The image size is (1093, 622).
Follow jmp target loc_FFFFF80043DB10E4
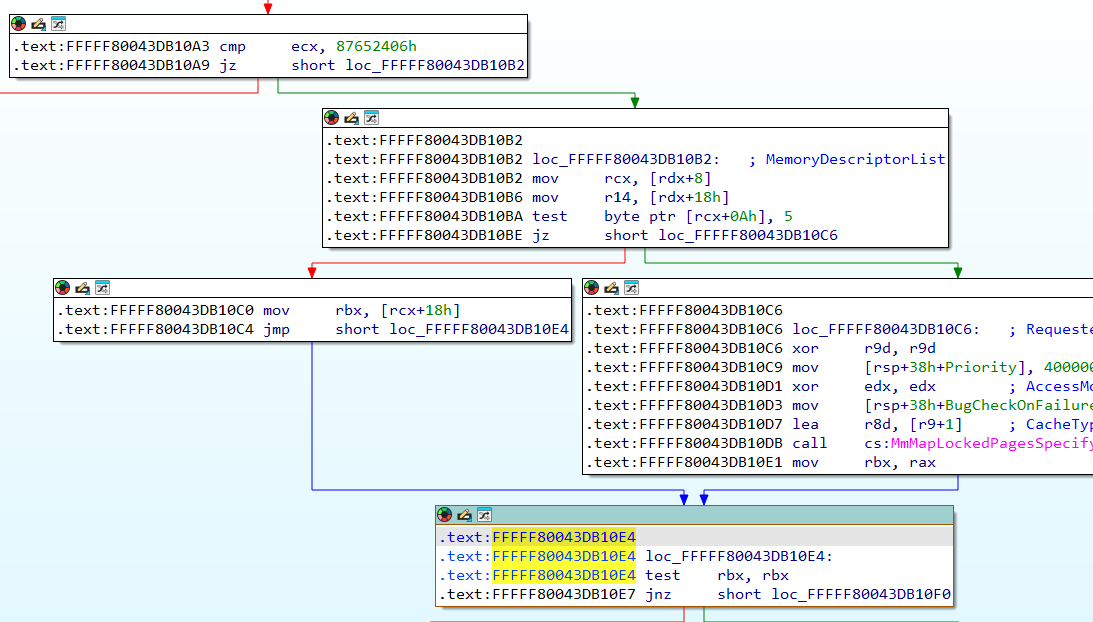479,330
